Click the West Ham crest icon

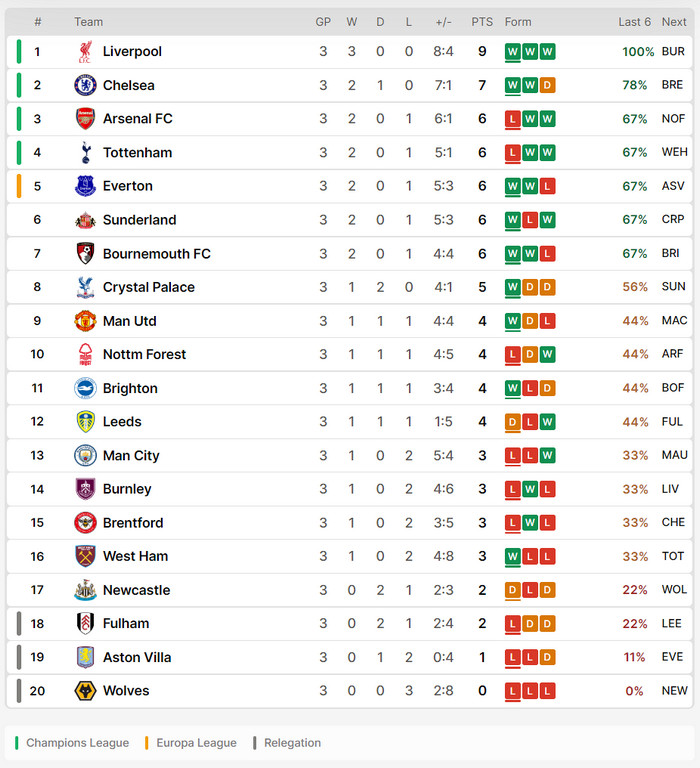tap(85, 556)
